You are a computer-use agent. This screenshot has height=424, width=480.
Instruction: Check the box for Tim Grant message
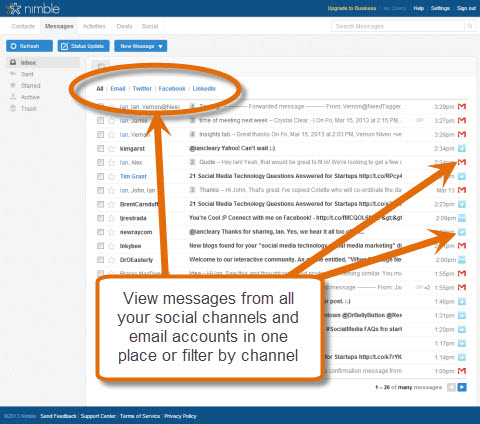[x=100, y=176]
